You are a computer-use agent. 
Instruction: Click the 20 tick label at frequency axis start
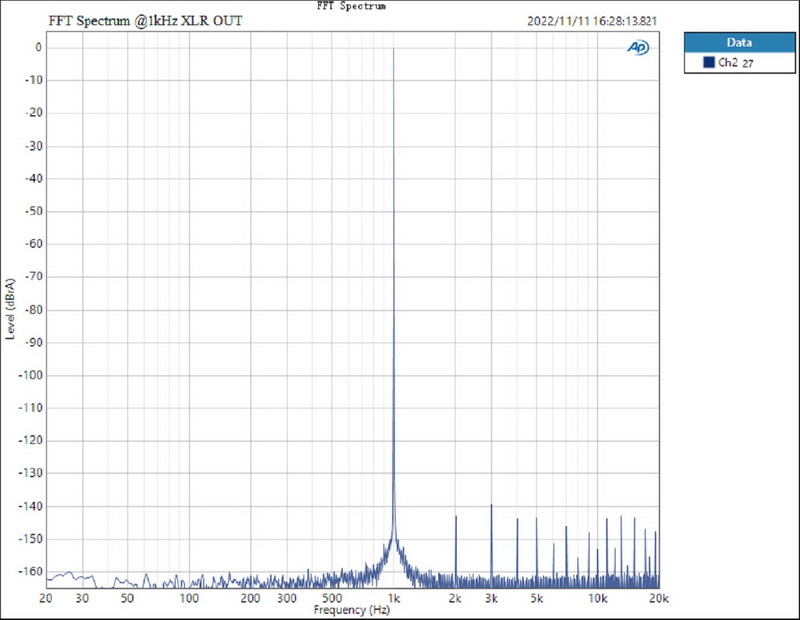pyautogui.click(x=46, y=598)
